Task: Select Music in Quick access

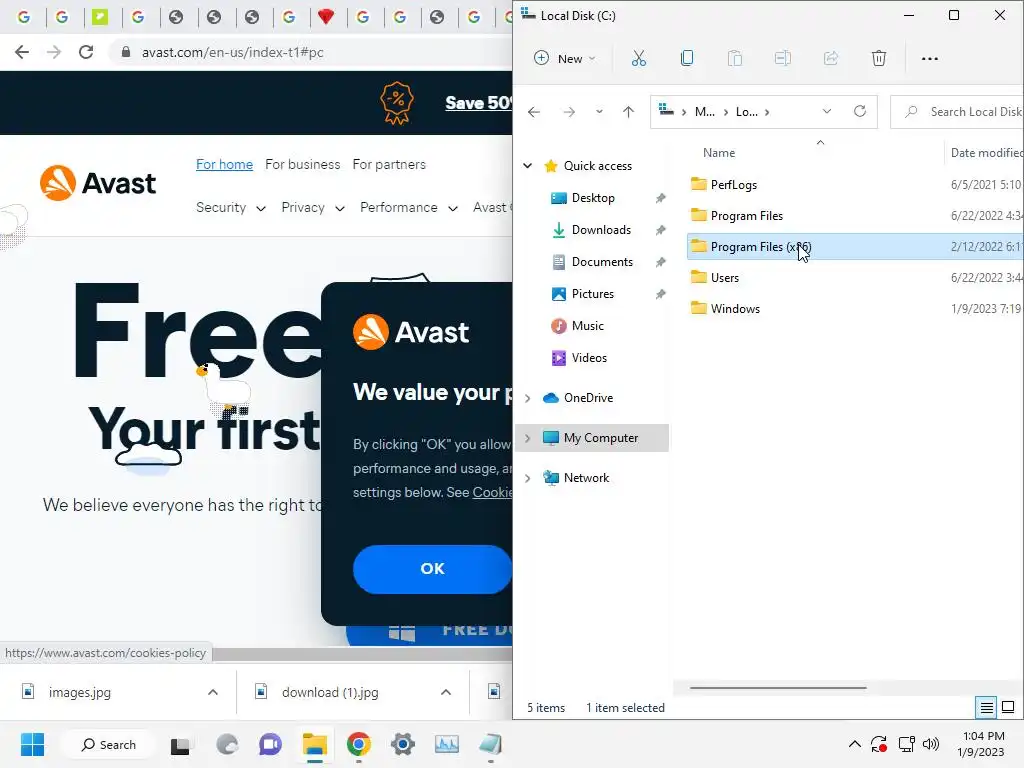Action: [x=588, y=326]
